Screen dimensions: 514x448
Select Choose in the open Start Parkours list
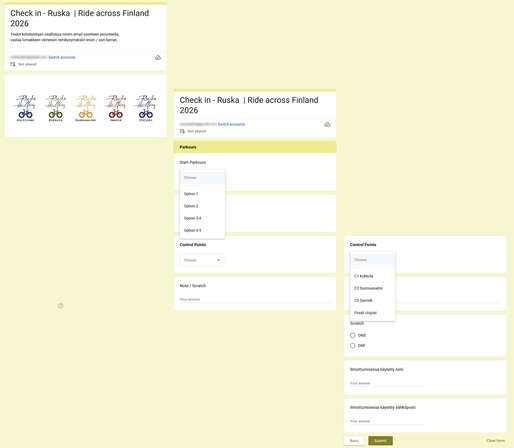coord(202,178)
